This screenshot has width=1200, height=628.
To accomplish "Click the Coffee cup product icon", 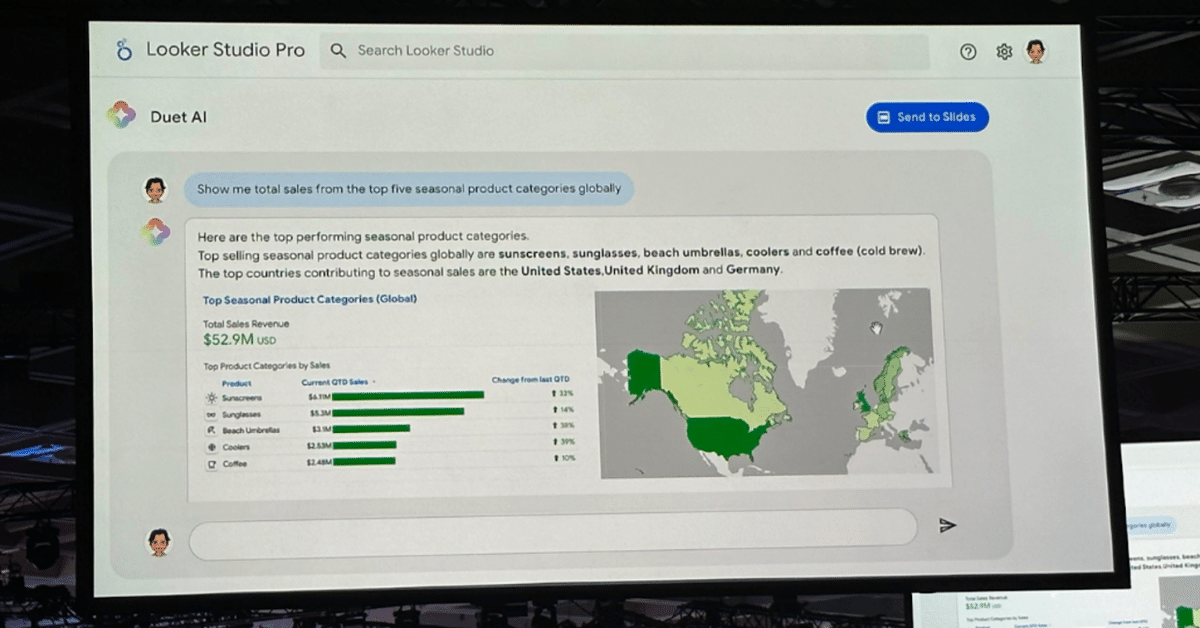I will click(x=211, y=464).
